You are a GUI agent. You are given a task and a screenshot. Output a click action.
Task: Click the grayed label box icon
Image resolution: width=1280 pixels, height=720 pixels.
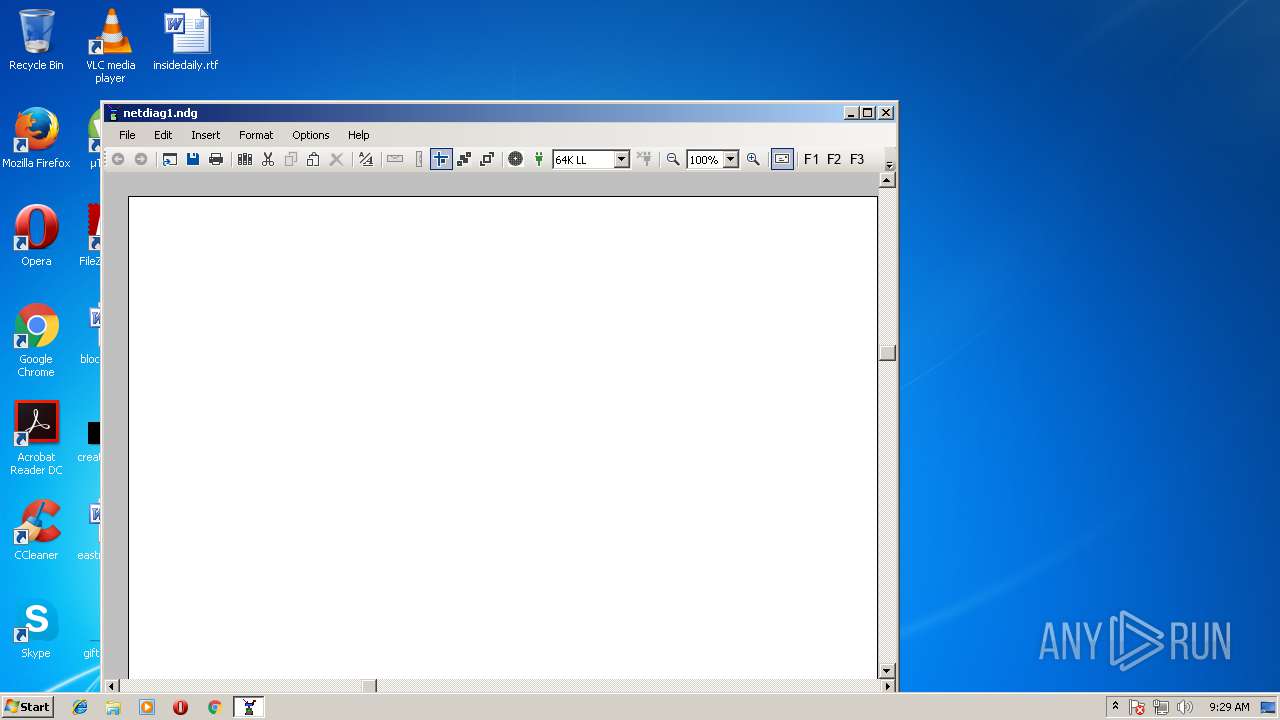[x=395, y=159]
